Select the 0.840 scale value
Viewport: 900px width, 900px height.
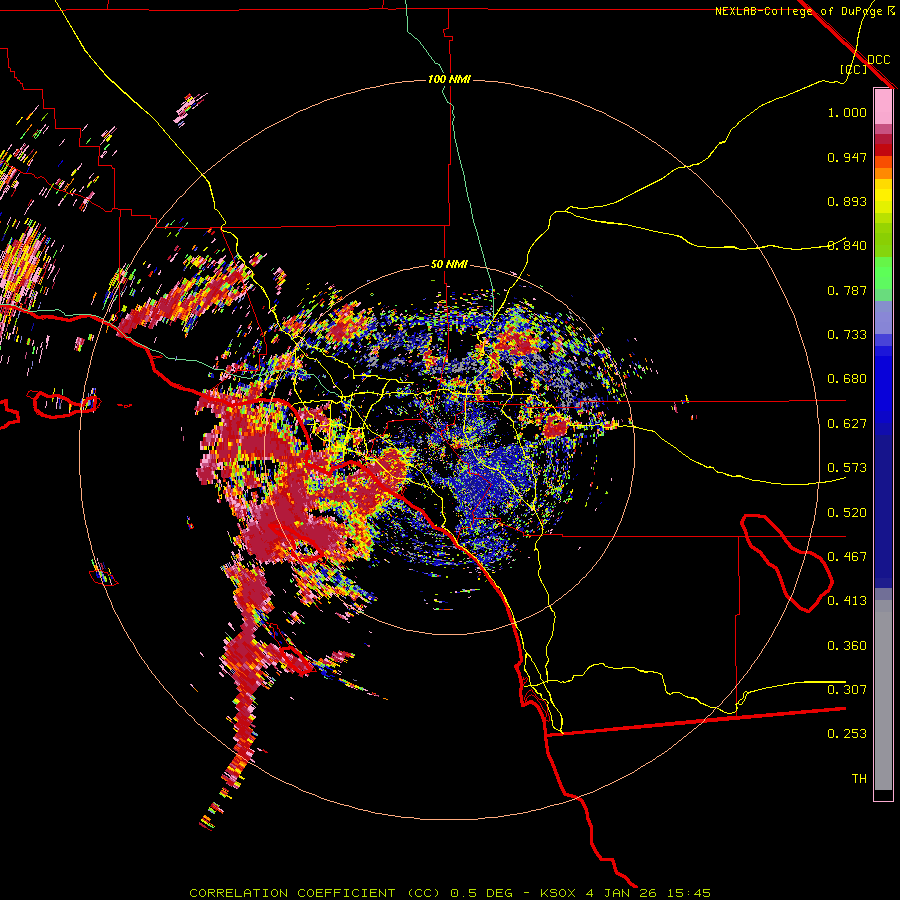[x=847, y=246]
